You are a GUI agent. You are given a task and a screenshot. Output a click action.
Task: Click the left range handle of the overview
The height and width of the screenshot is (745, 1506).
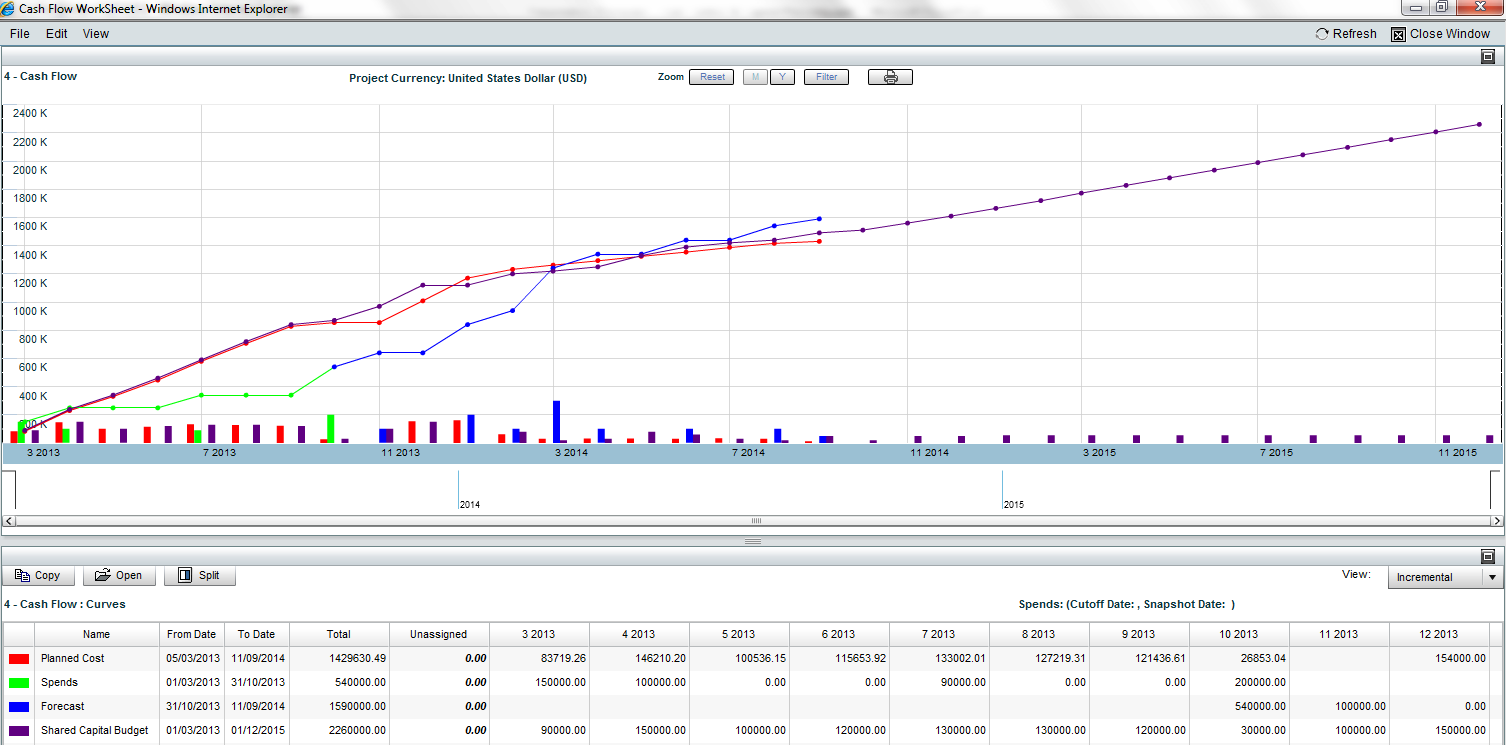(9, 491)
